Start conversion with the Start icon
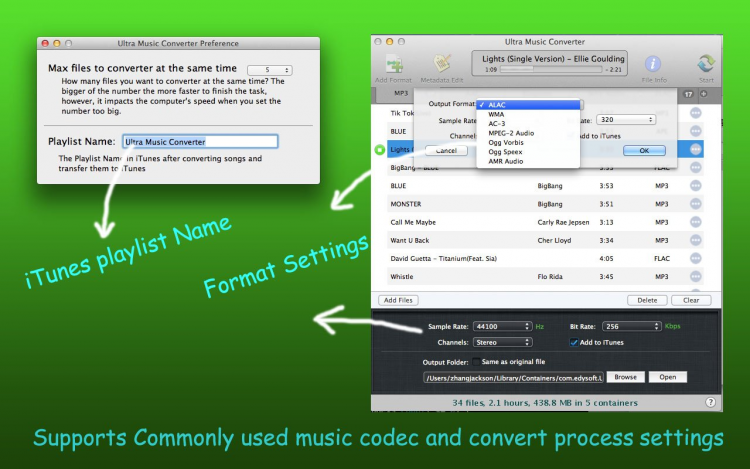This screenshot has width=750, height=469. coord(706,64)
